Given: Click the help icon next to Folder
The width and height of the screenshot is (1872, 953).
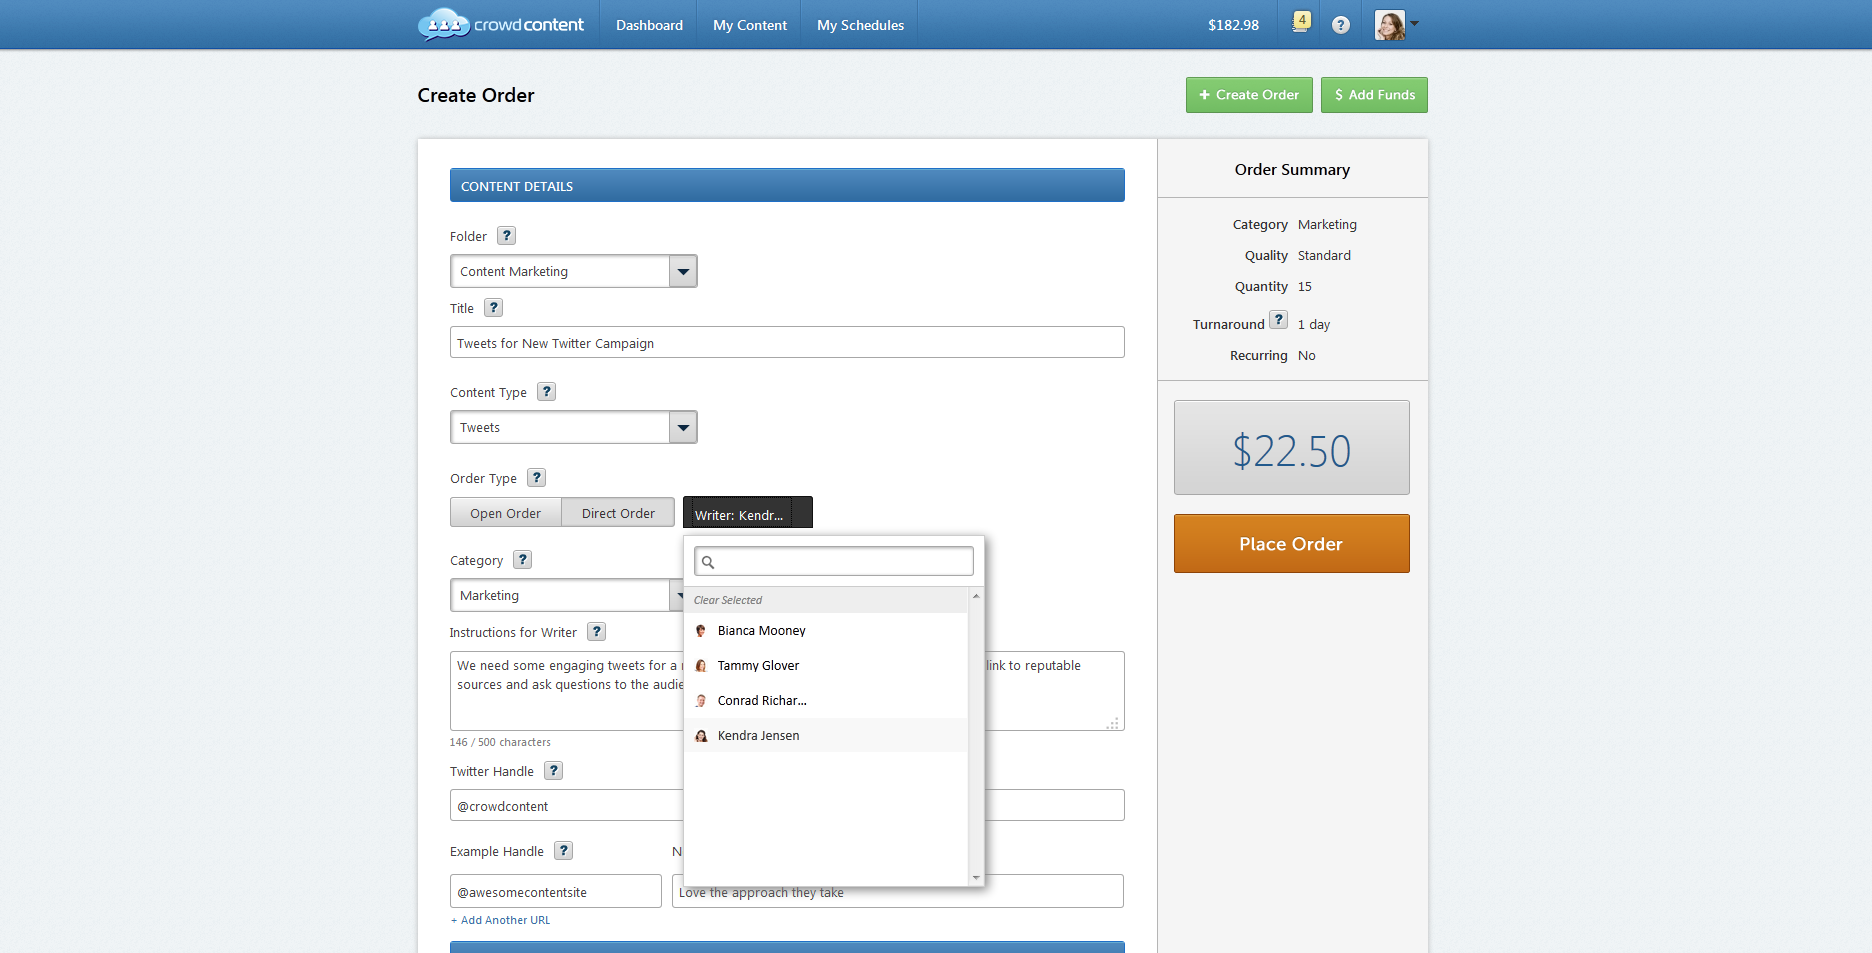Looking at the screenshot, I should [x=507, y=236].
